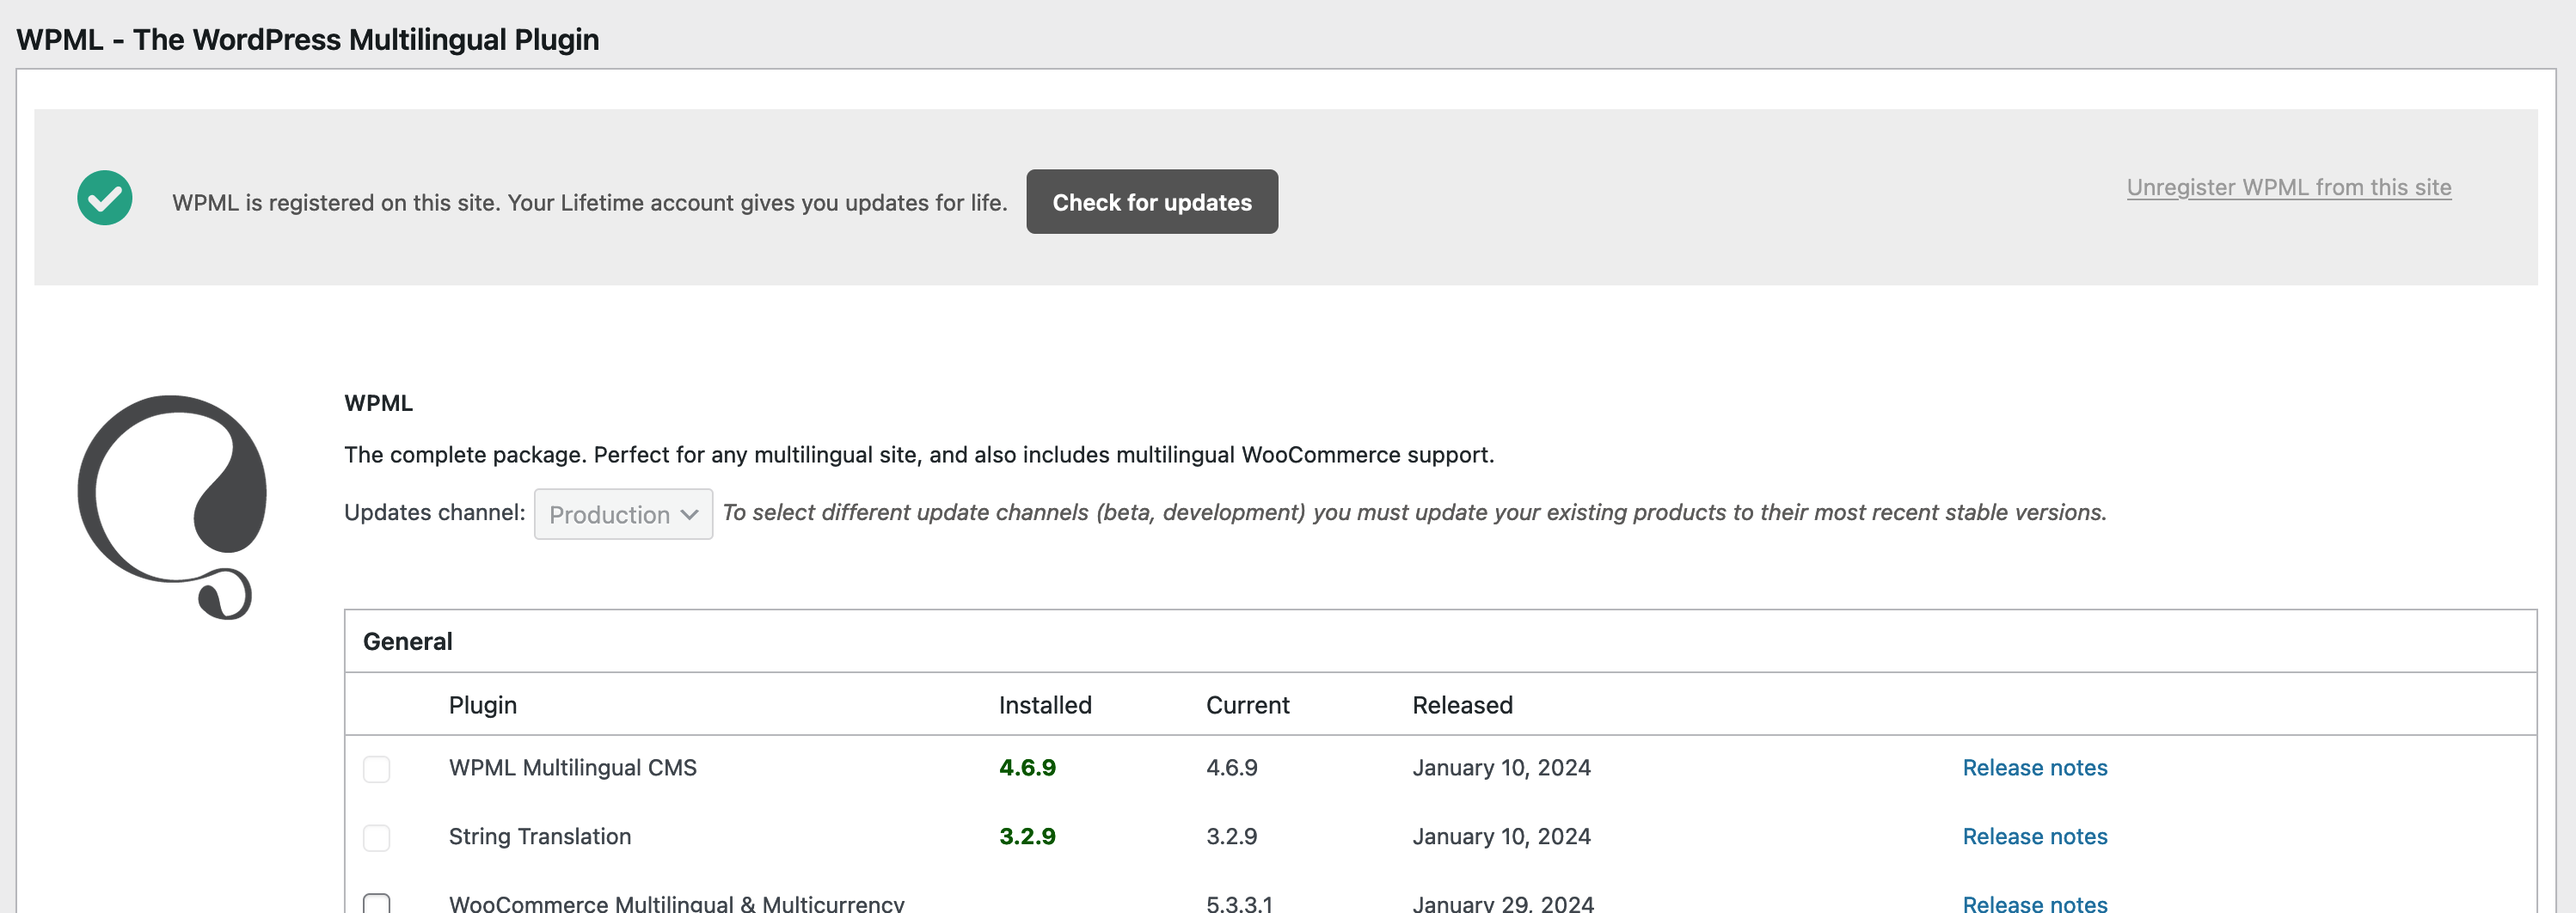Click the green registered checkmark icon

105,198
